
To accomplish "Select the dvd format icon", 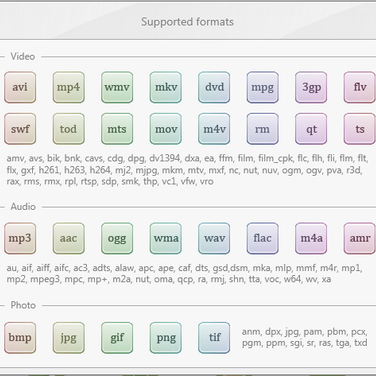I will pyautogui.click(x=214, y=87).
